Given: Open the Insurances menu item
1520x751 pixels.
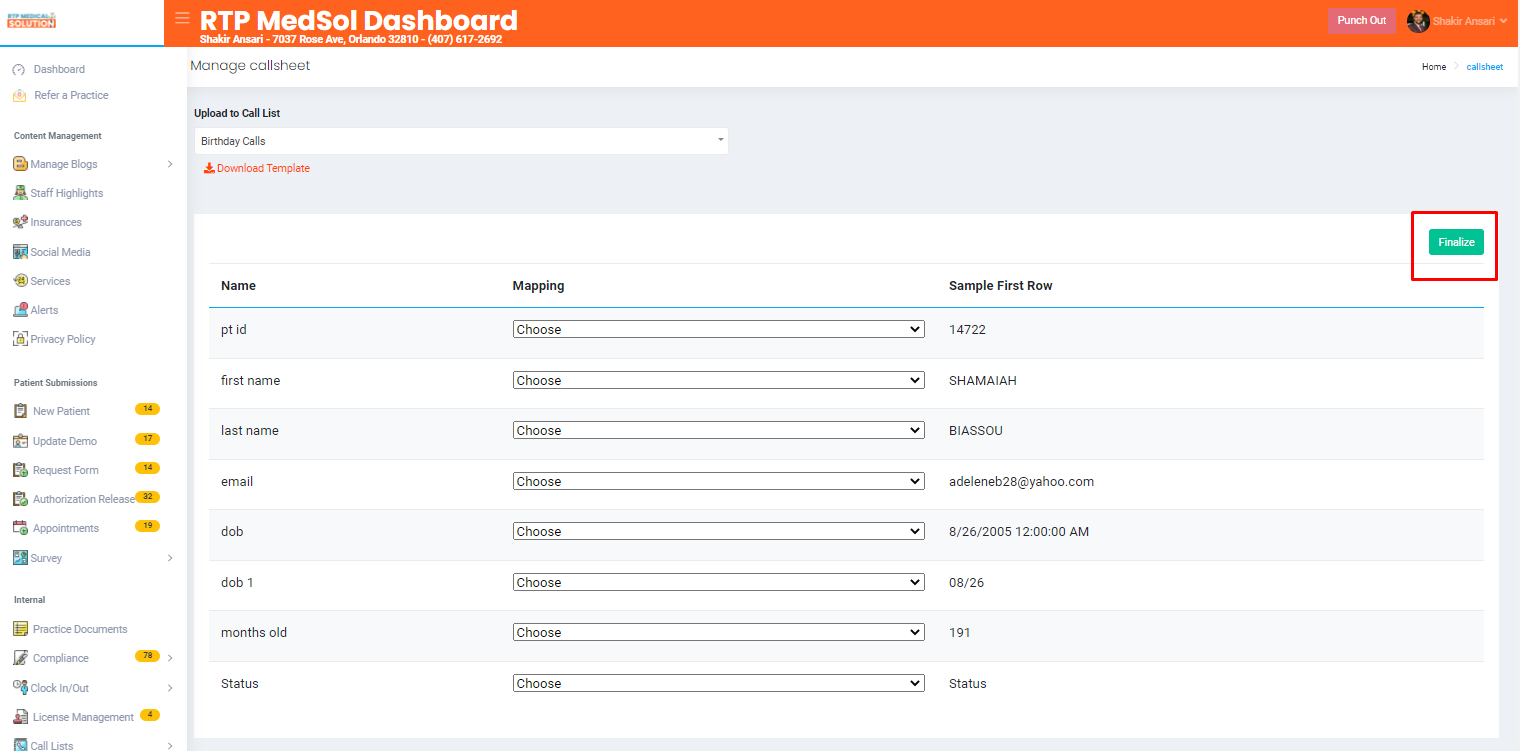Looking at the screenshot, I should (x=56, y=222).
